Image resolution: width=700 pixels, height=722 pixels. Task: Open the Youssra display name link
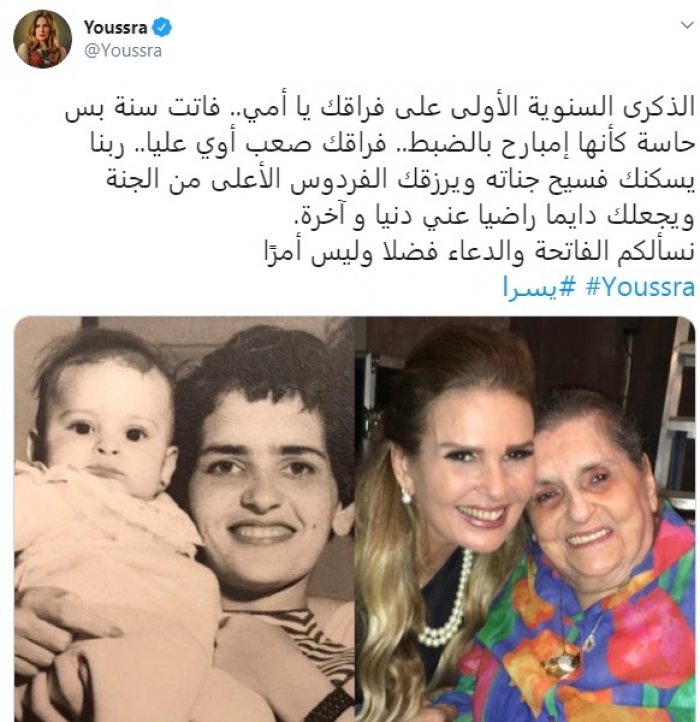[x=115, y=28]
